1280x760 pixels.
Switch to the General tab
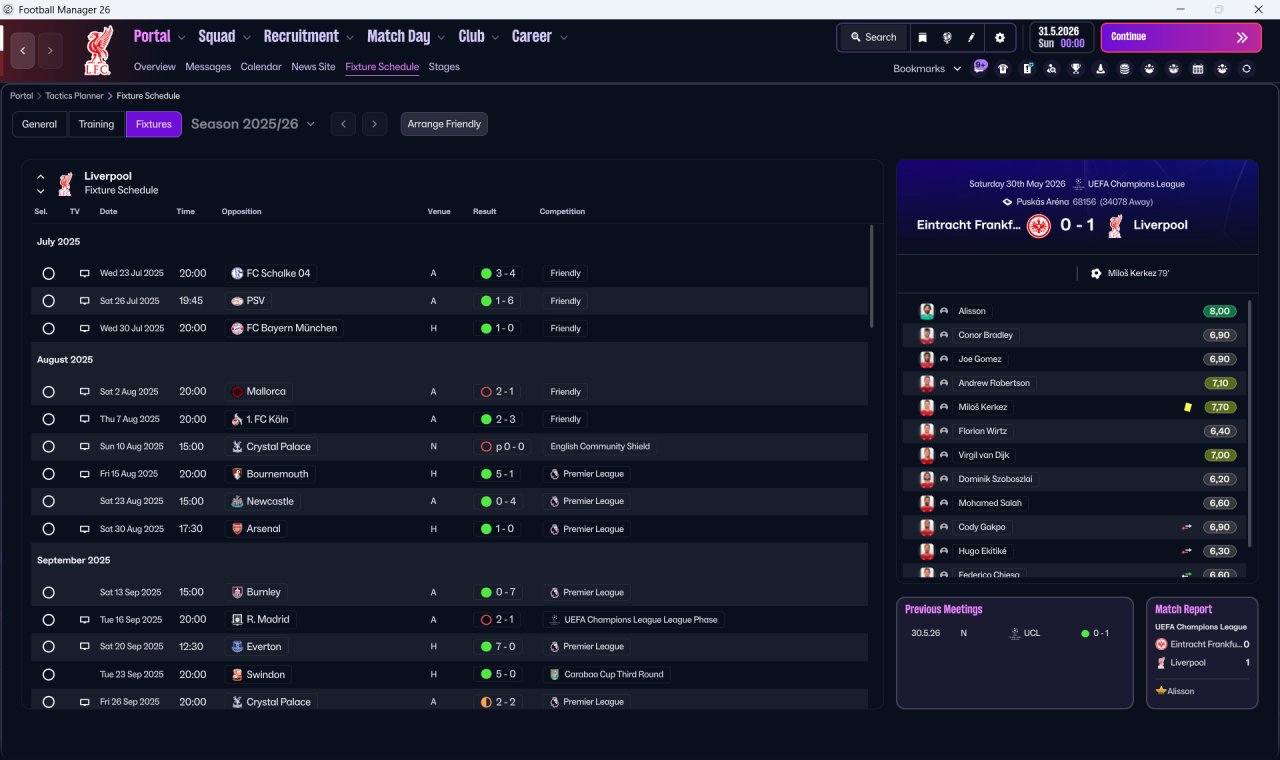coord(40,124)
